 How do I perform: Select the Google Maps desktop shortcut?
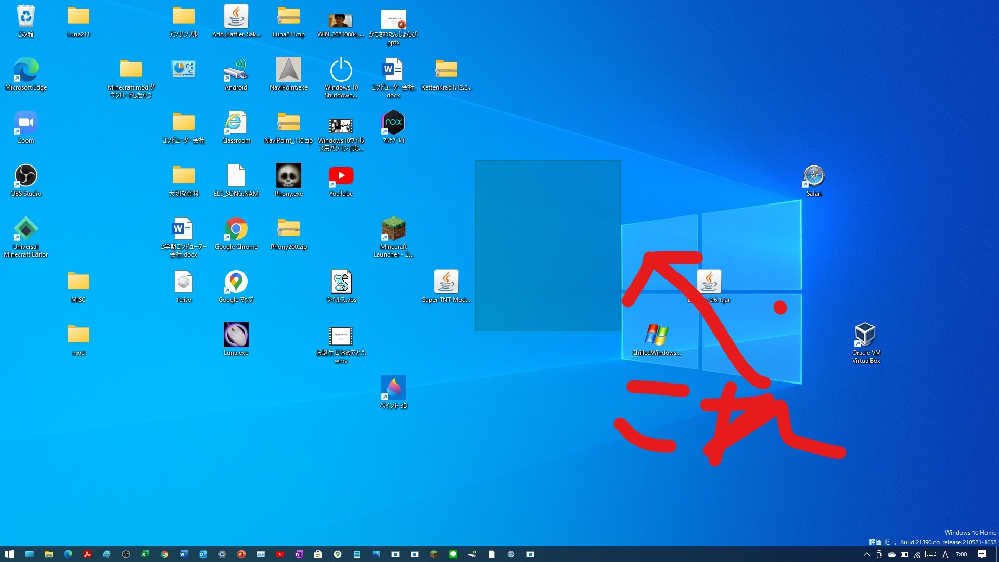(236, 286)
